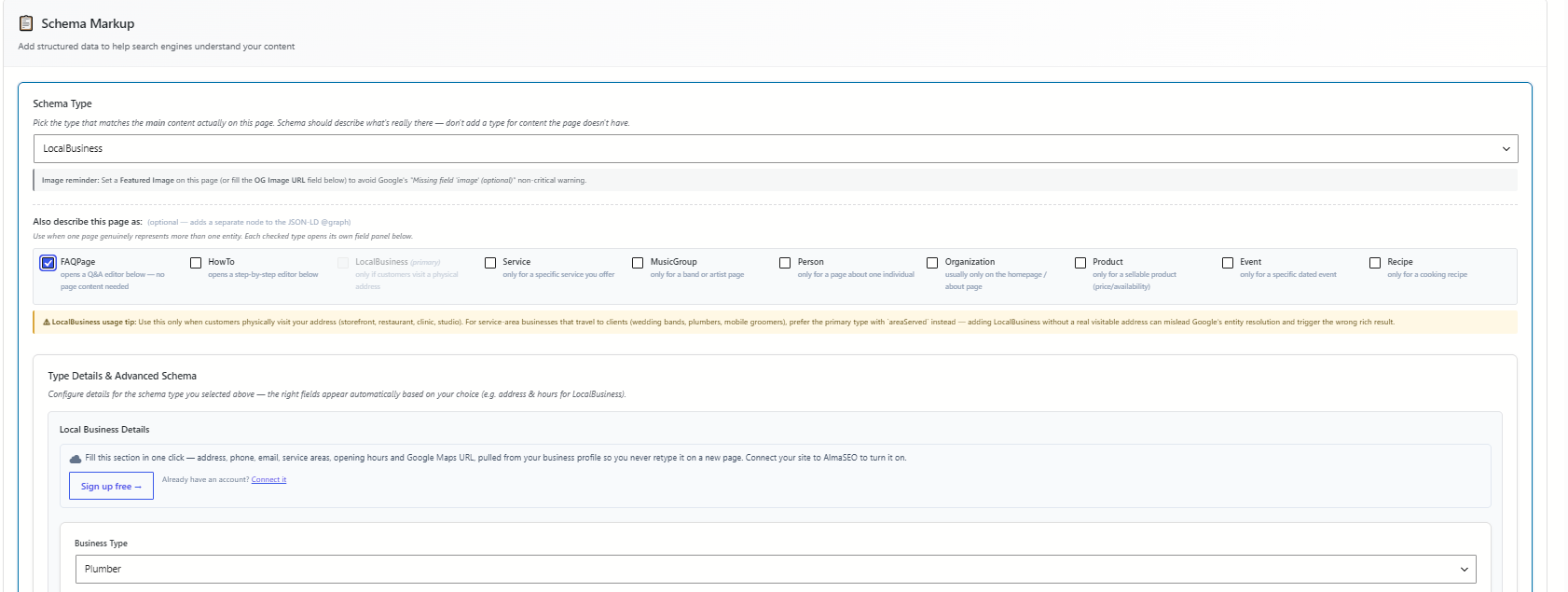Click the Local Business Details heading

[x=105, y=430]
